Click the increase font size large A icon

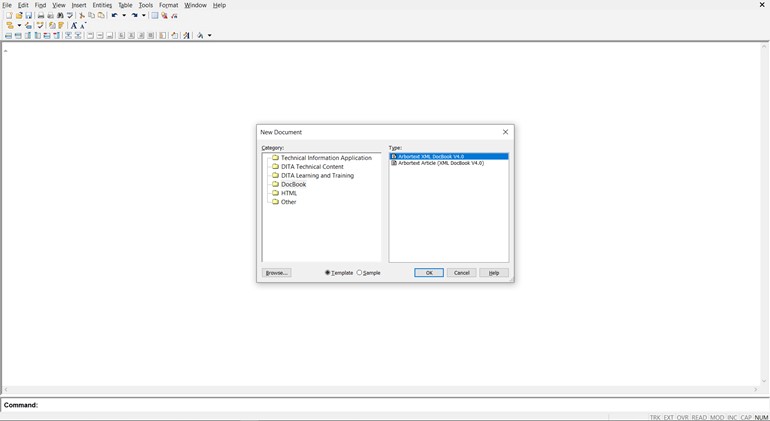tap(74, 26)
